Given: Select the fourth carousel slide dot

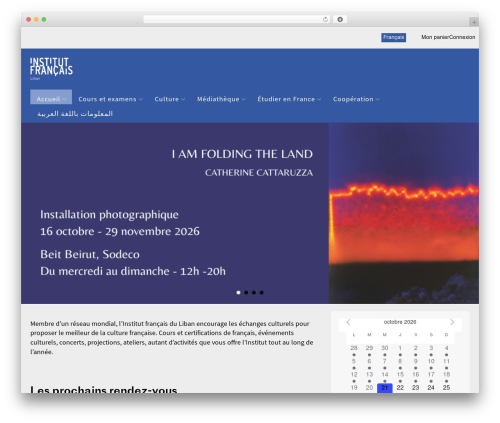Looking at the screenshot, I should (261, 293).
